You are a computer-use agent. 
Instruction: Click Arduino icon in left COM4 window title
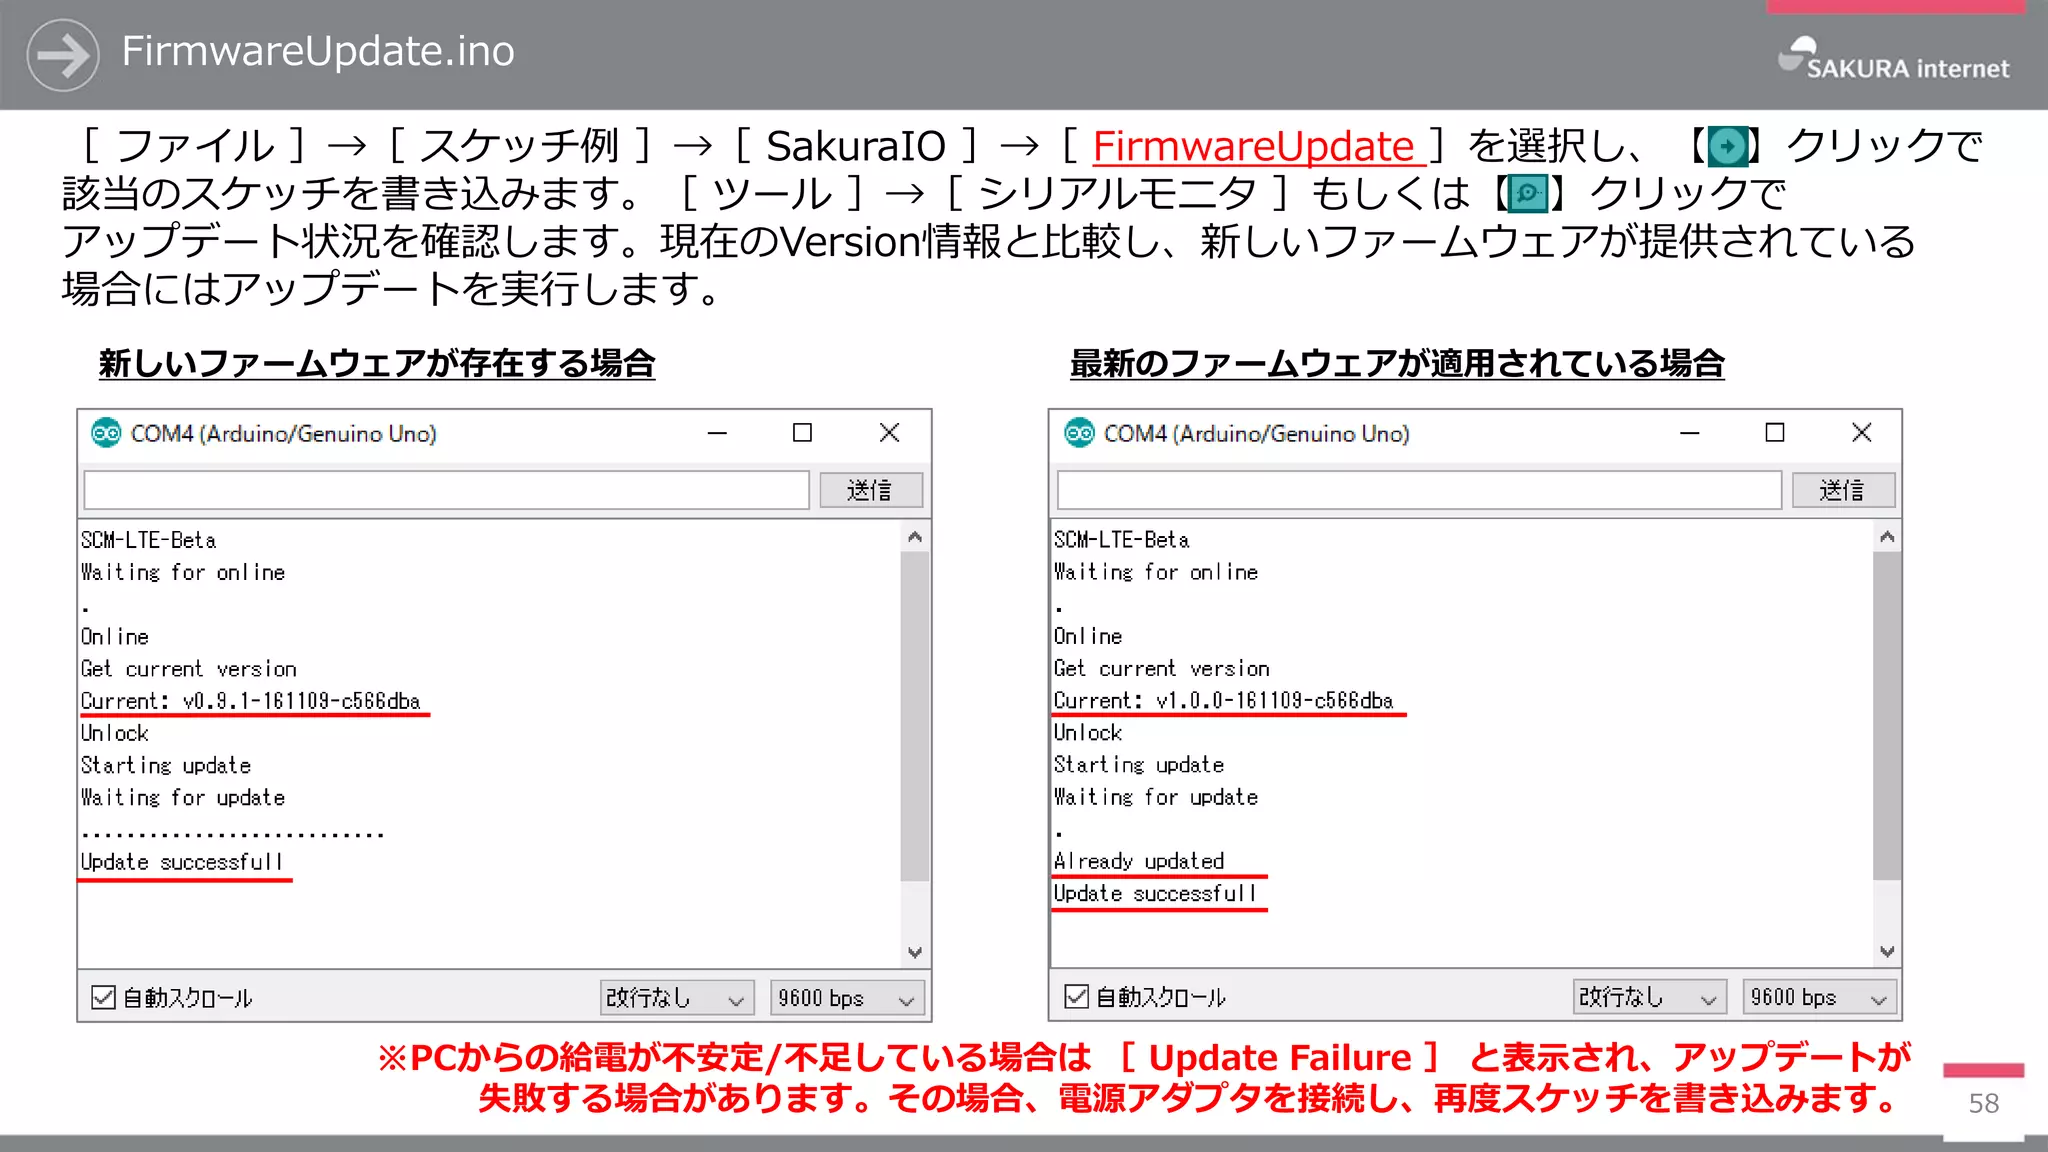click(106, 433)
